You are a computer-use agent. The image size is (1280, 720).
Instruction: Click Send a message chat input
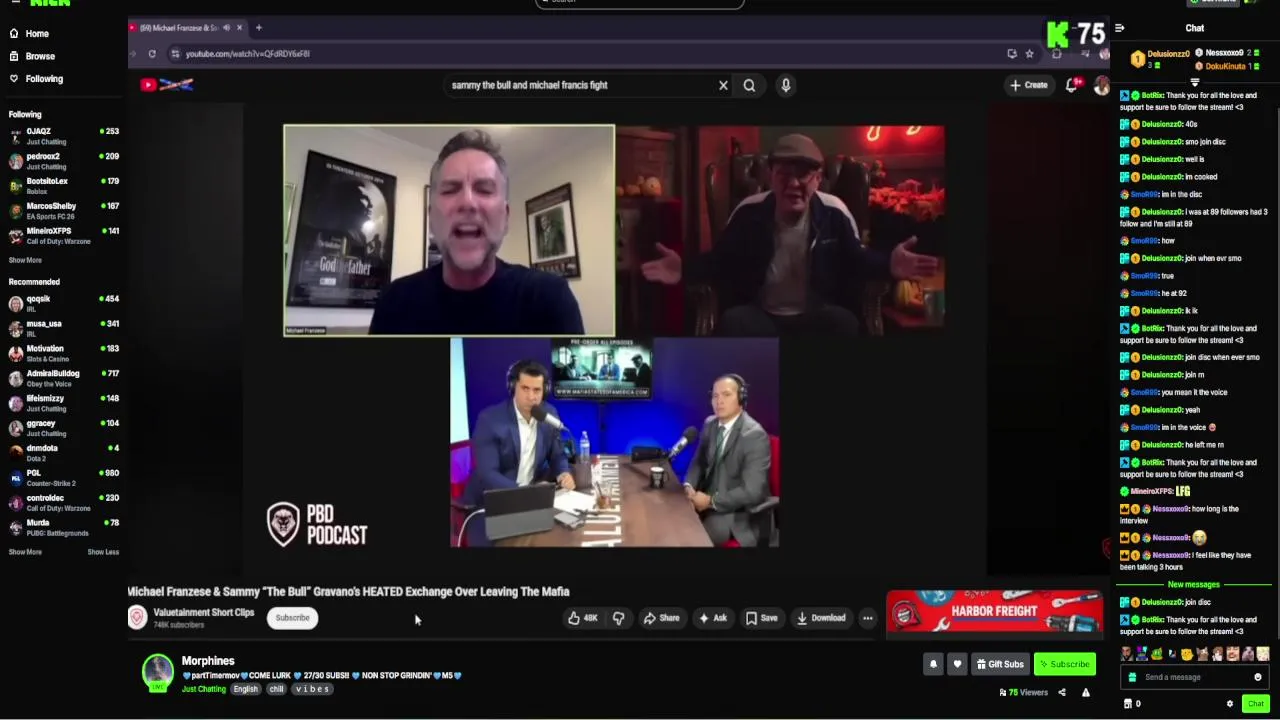pos(1195,677)
